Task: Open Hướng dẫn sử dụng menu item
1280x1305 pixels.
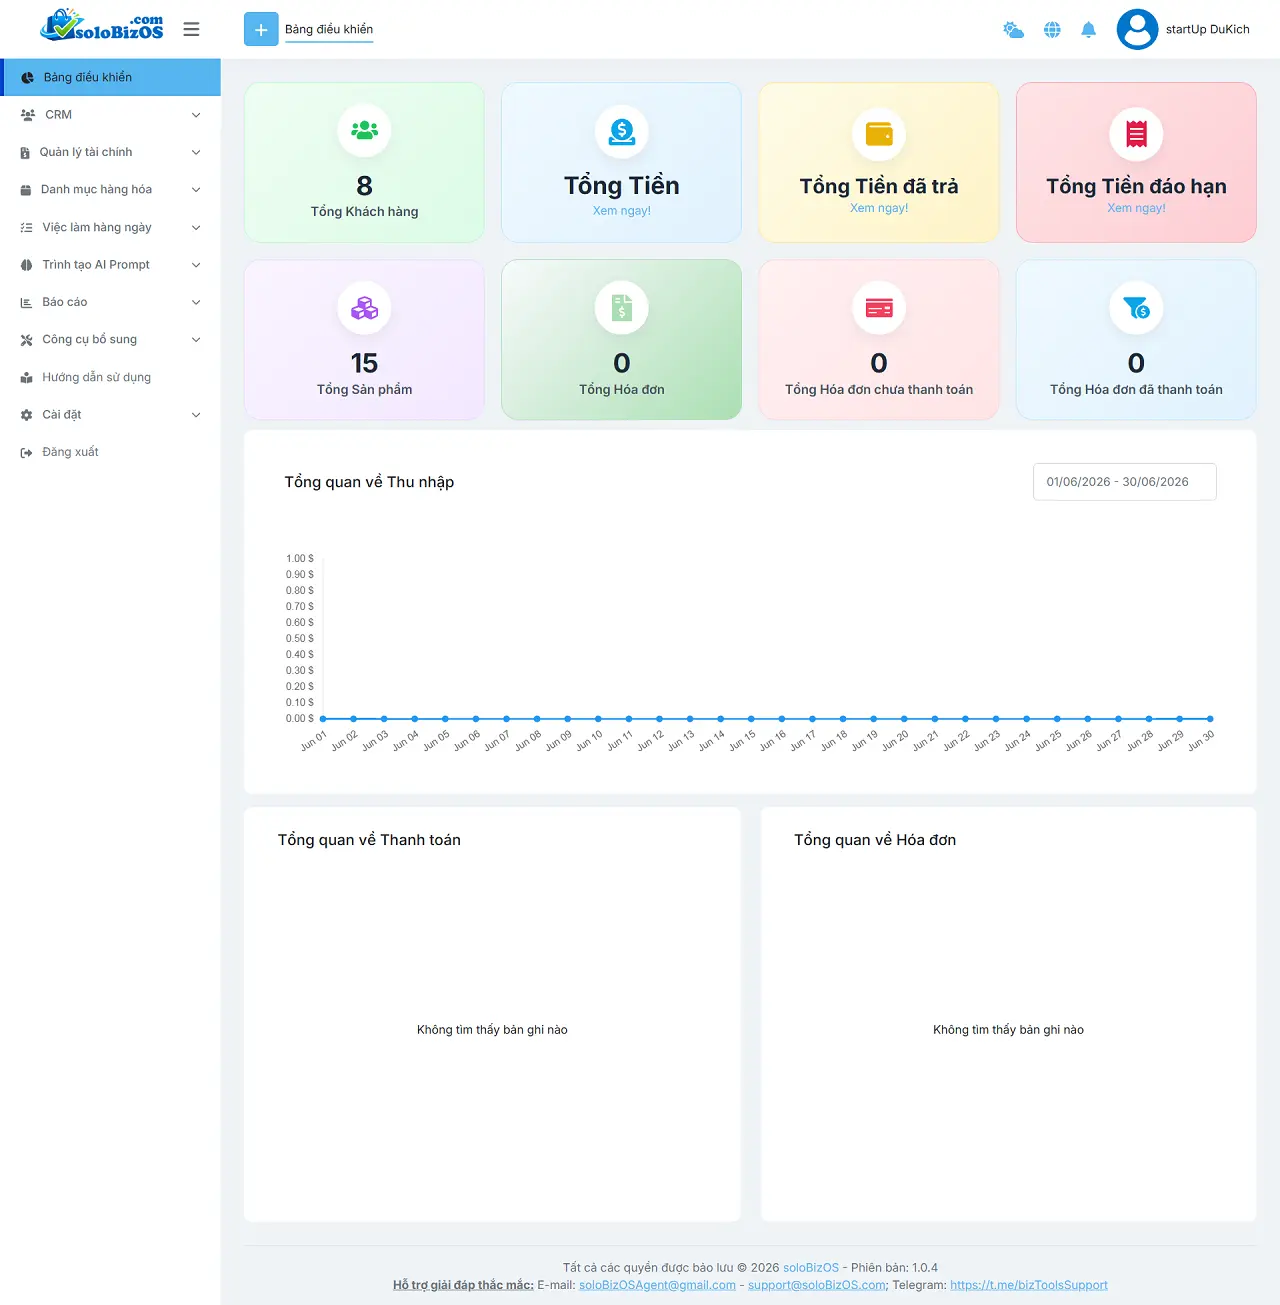Action: [x=110, y=377]
